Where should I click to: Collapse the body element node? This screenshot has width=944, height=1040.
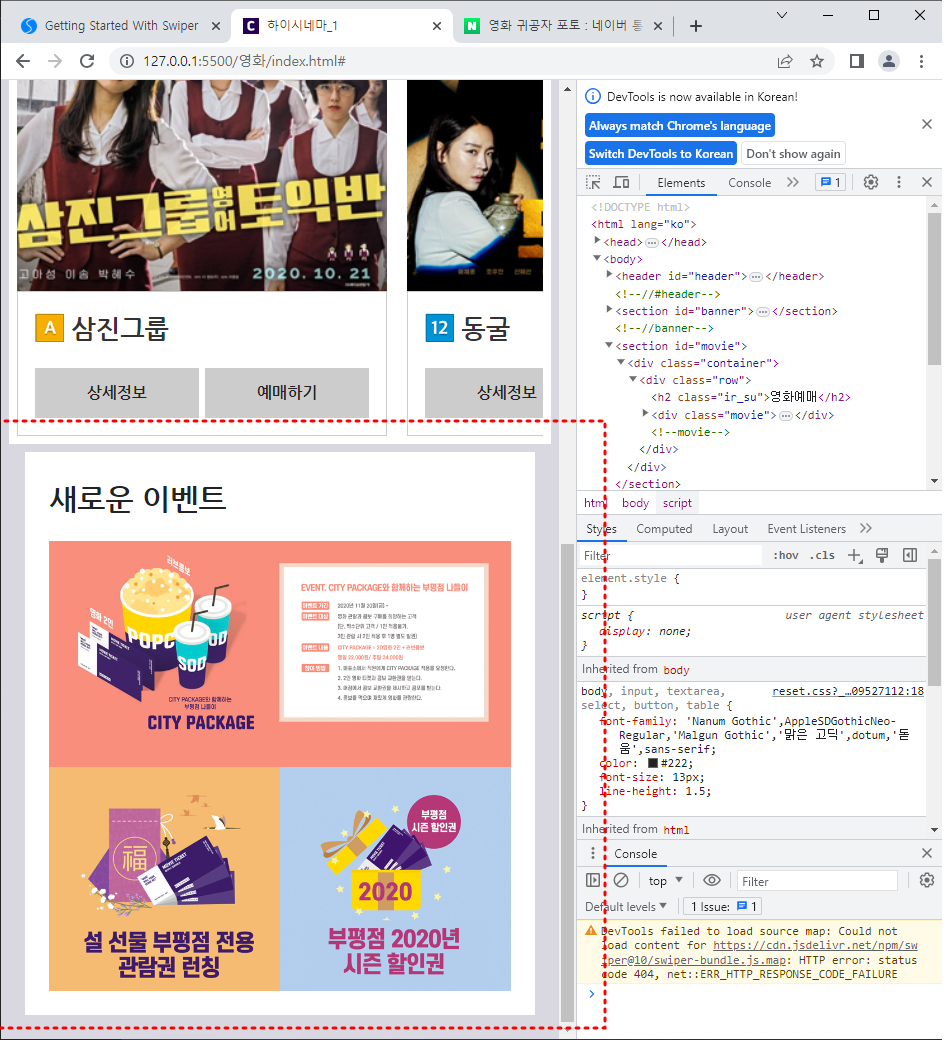click(597, 259)
